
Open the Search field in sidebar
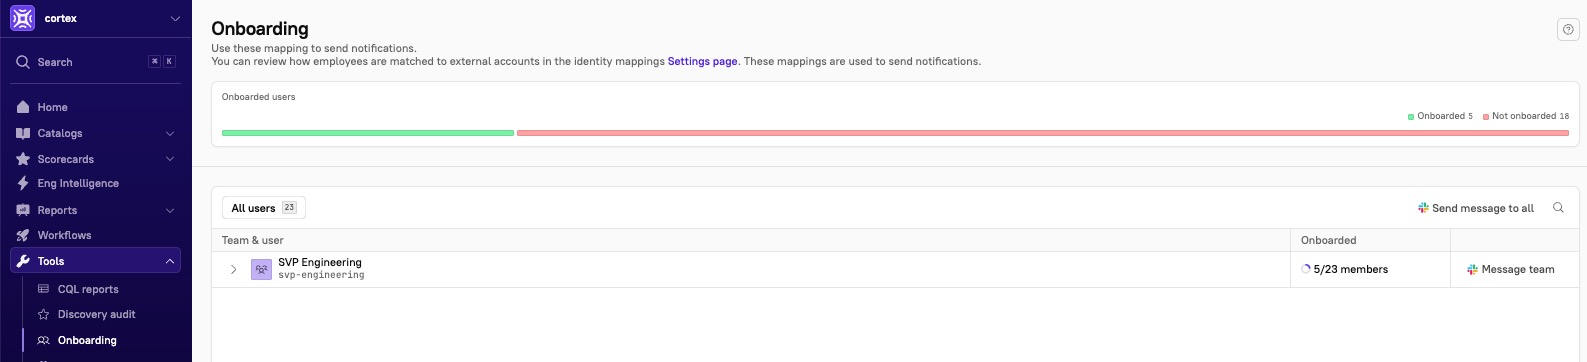[96, 62]
